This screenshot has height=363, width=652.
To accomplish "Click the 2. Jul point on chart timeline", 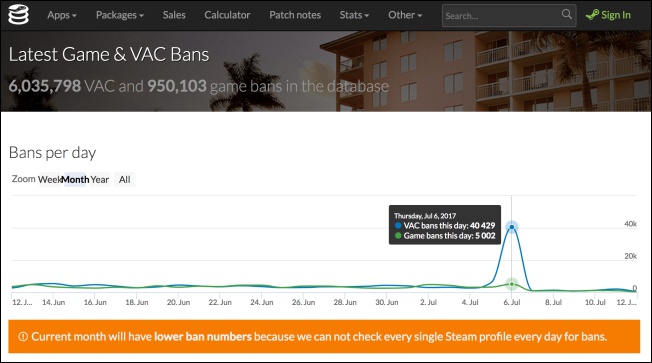I will tap(428, 302).
